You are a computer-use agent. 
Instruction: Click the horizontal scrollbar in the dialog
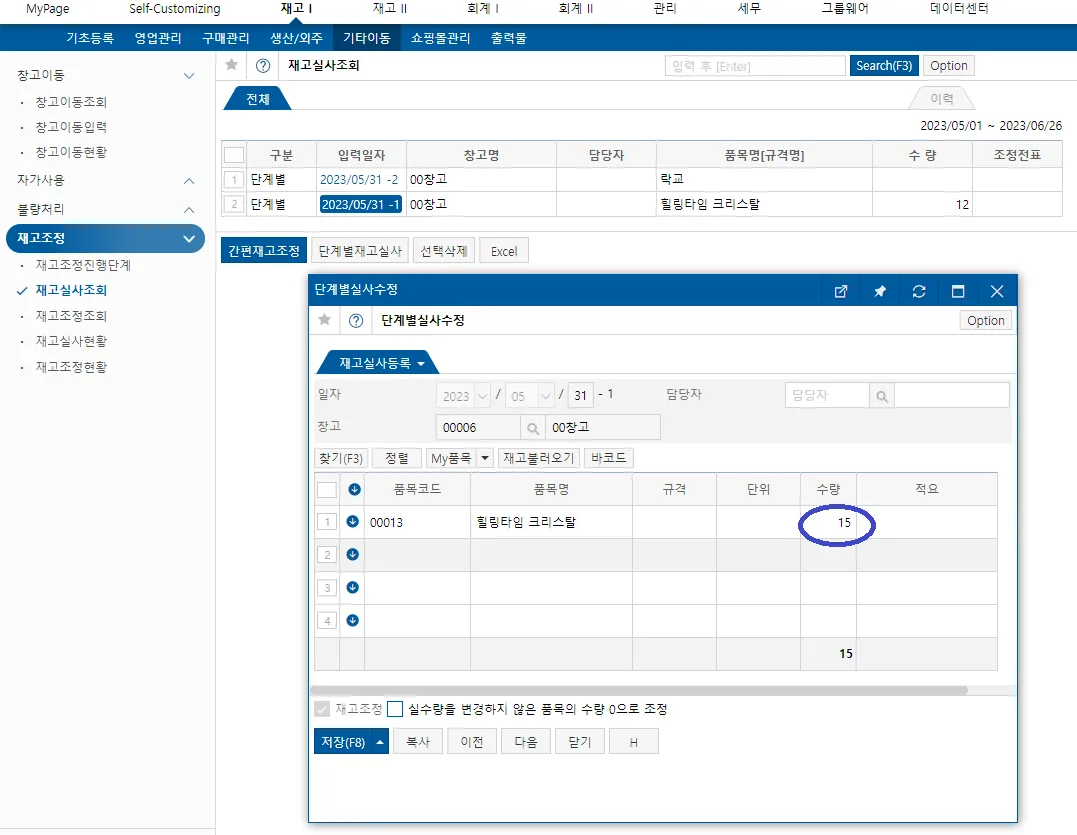[x=639, y=690]
